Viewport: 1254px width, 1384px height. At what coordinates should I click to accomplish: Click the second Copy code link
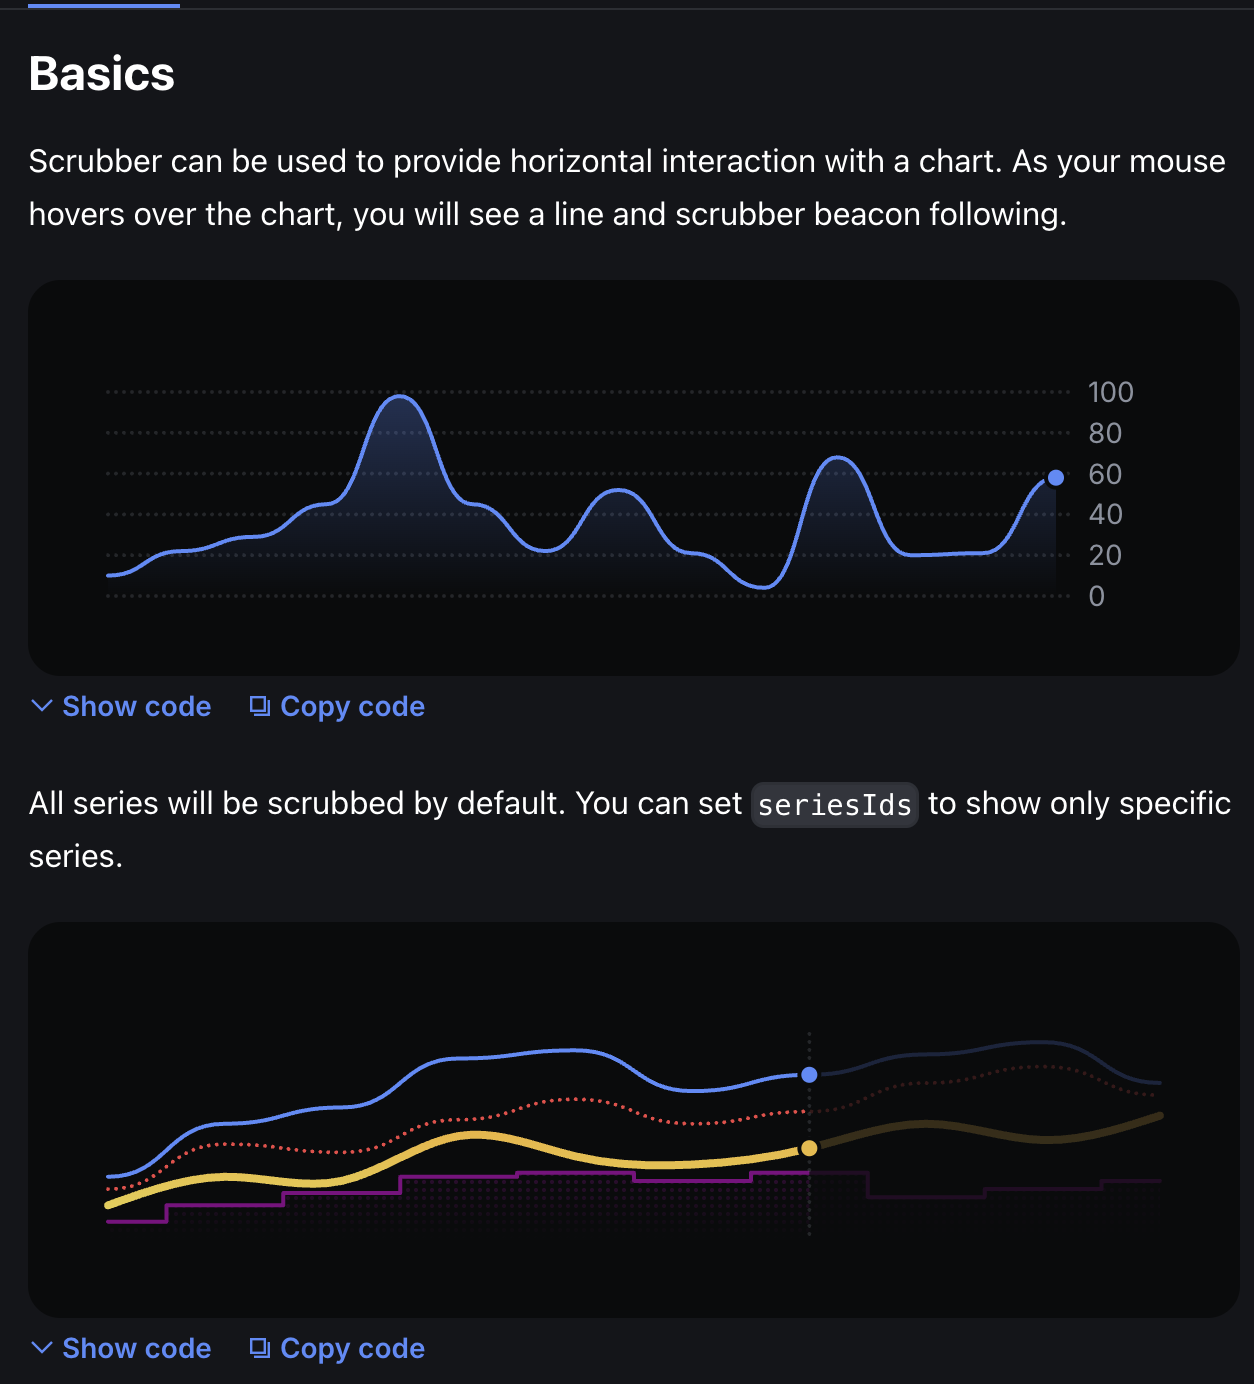tap(352, 1348)
